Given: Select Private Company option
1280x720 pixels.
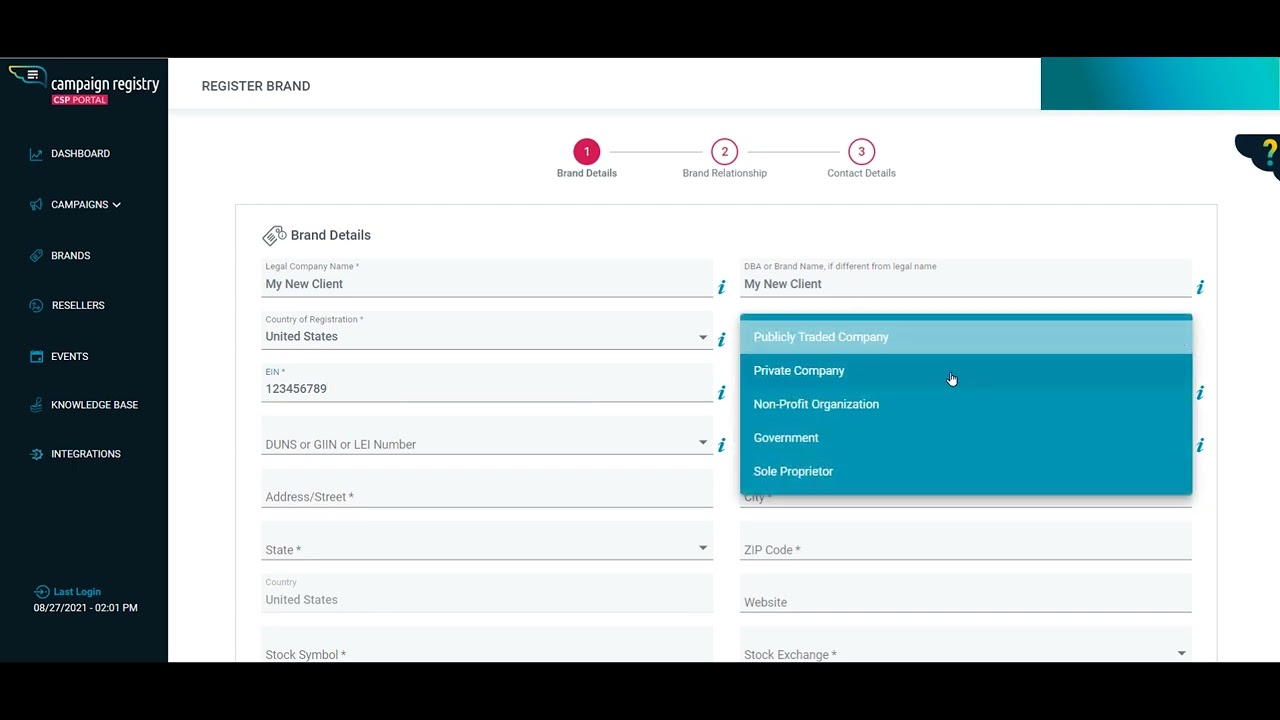Looking at the screenshot, I should point(966,371).
